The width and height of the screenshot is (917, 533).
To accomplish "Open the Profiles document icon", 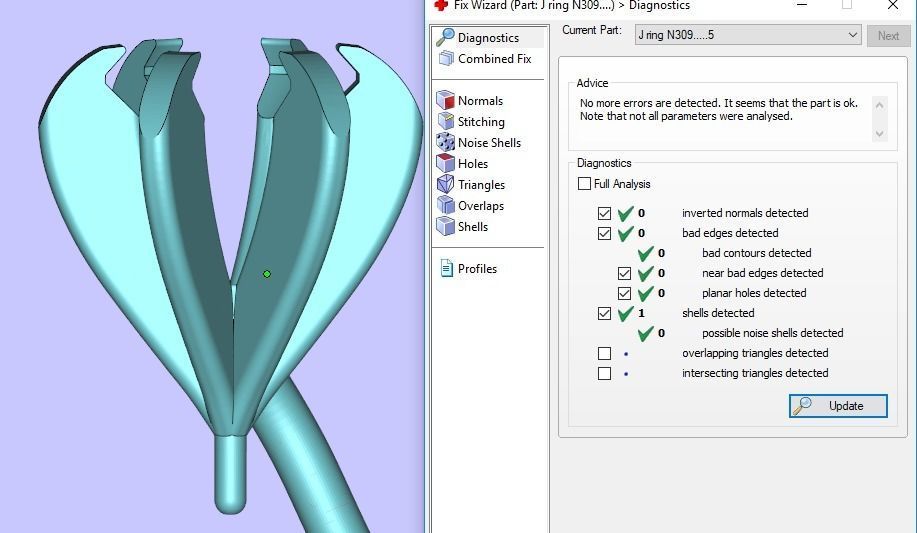I will tap(447, 269).
